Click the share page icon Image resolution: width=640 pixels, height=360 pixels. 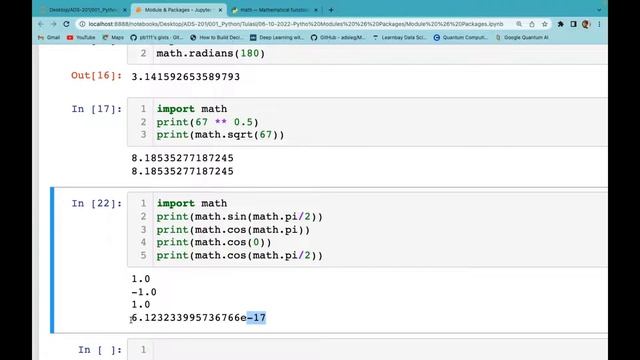(532, 24)
